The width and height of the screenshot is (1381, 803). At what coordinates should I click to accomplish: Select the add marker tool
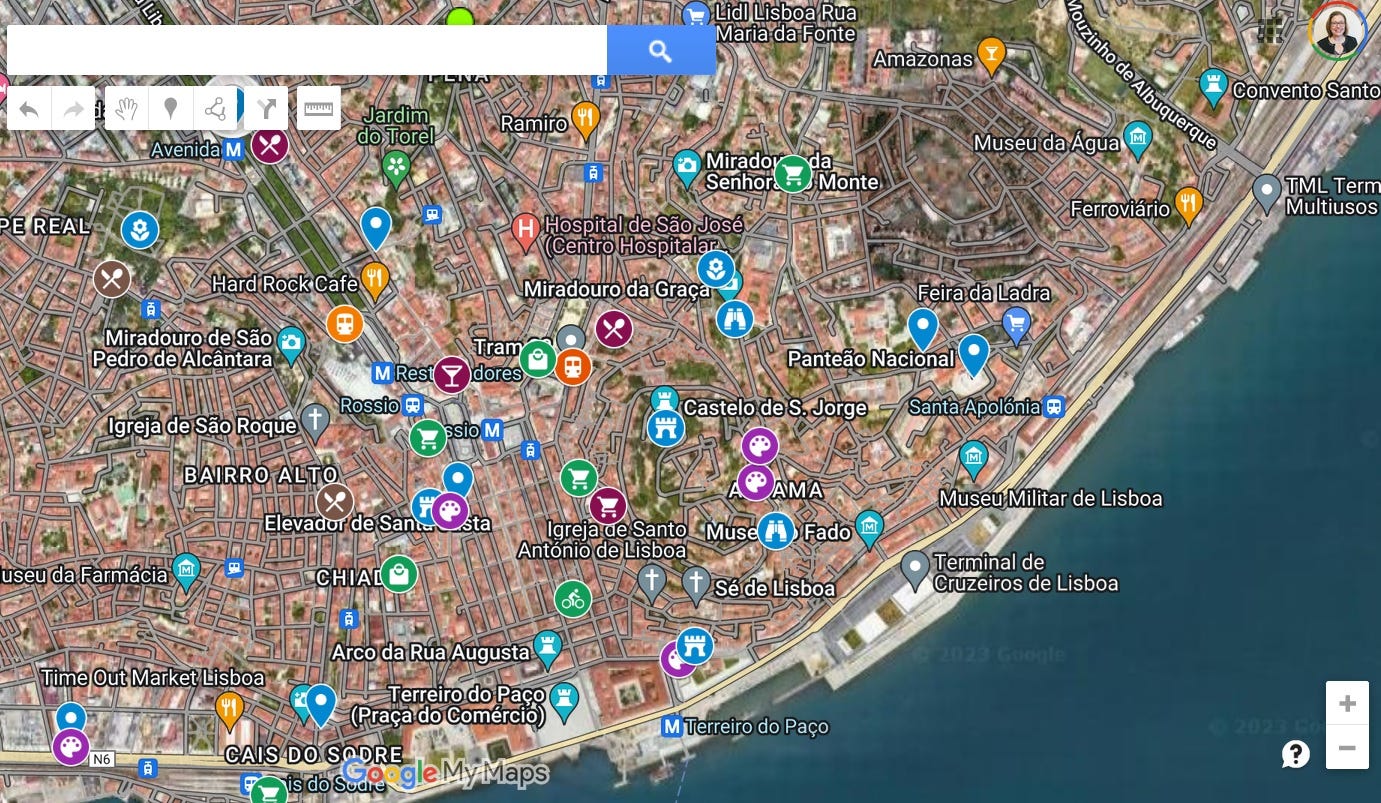[x=170, y=108]
